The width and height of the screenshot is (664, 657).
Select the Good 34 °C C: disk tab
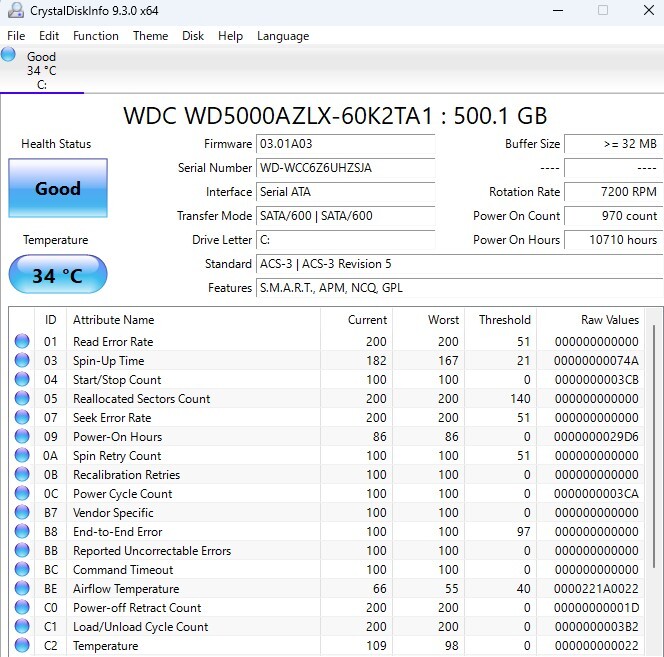[x=41, y=70]
